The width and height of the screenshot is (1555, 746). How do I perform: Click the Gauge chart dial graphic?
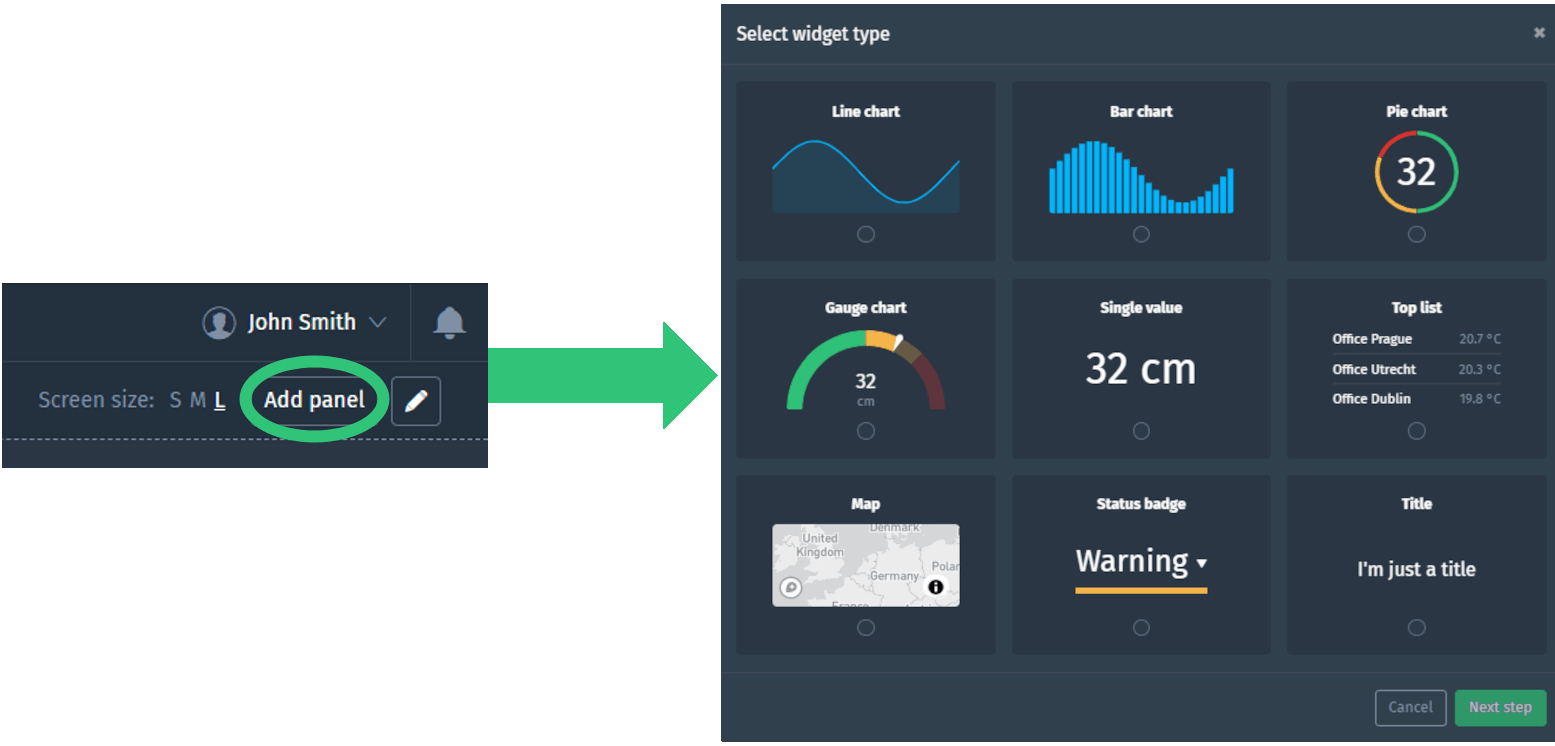865,370
